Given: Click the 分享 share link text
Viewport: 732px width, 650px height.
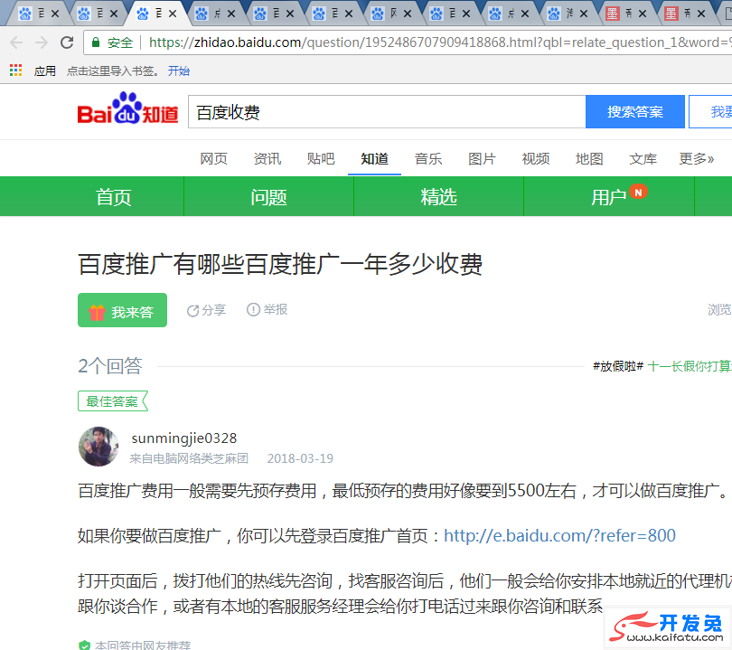Looking at the screenshot, I should 214,310.
